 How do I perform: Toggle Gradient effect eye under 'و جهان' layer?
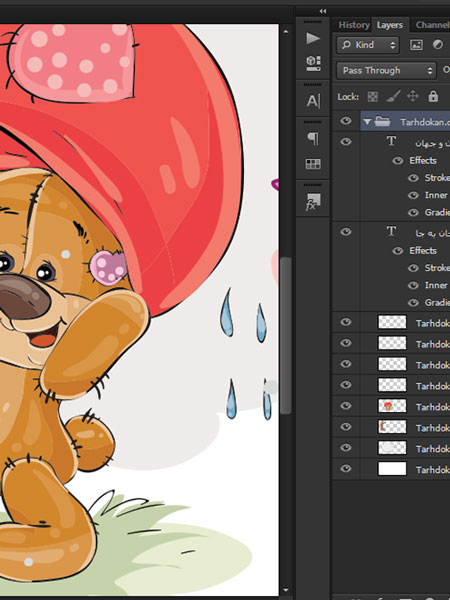coord(413,212)
